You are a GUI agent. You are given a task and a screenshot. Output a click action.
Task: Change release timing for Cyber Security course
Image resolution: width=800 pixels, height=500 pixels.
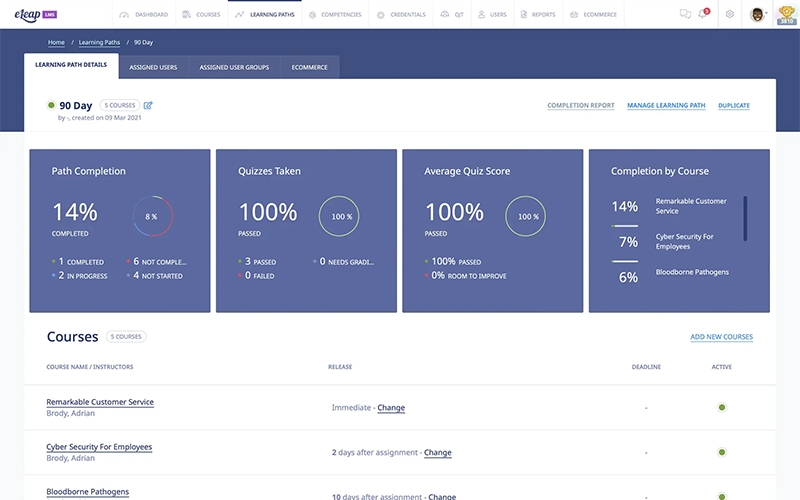(x=437, y=453)
